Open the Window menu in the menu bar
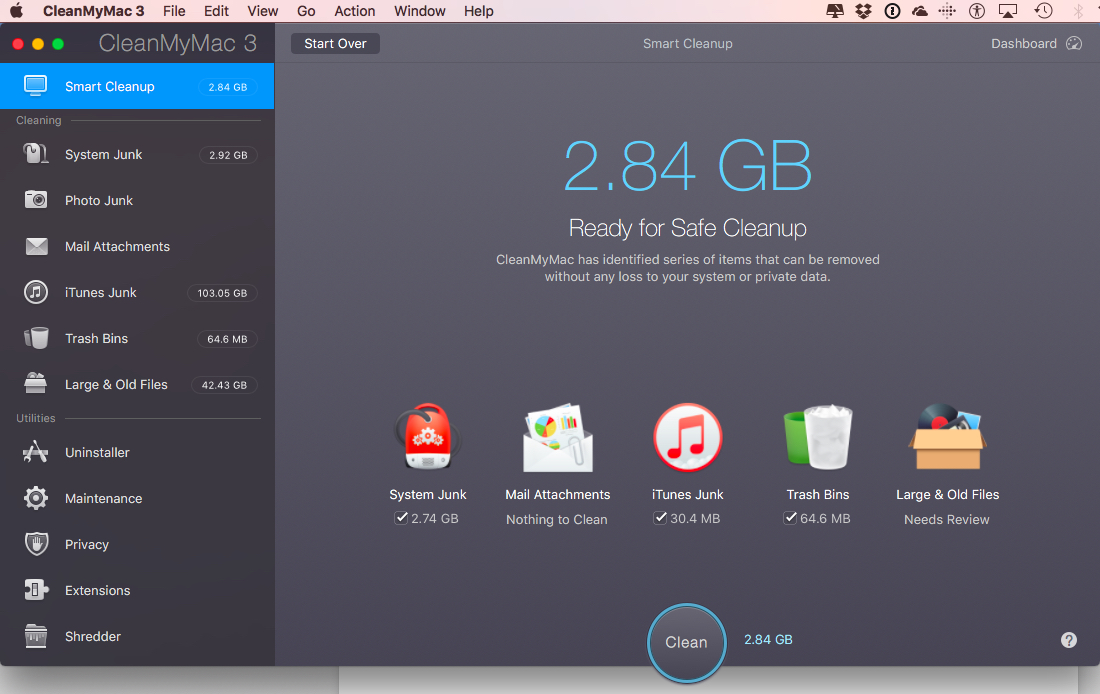1100x694 pixels. pyautogui.click(x=419, y=11)
